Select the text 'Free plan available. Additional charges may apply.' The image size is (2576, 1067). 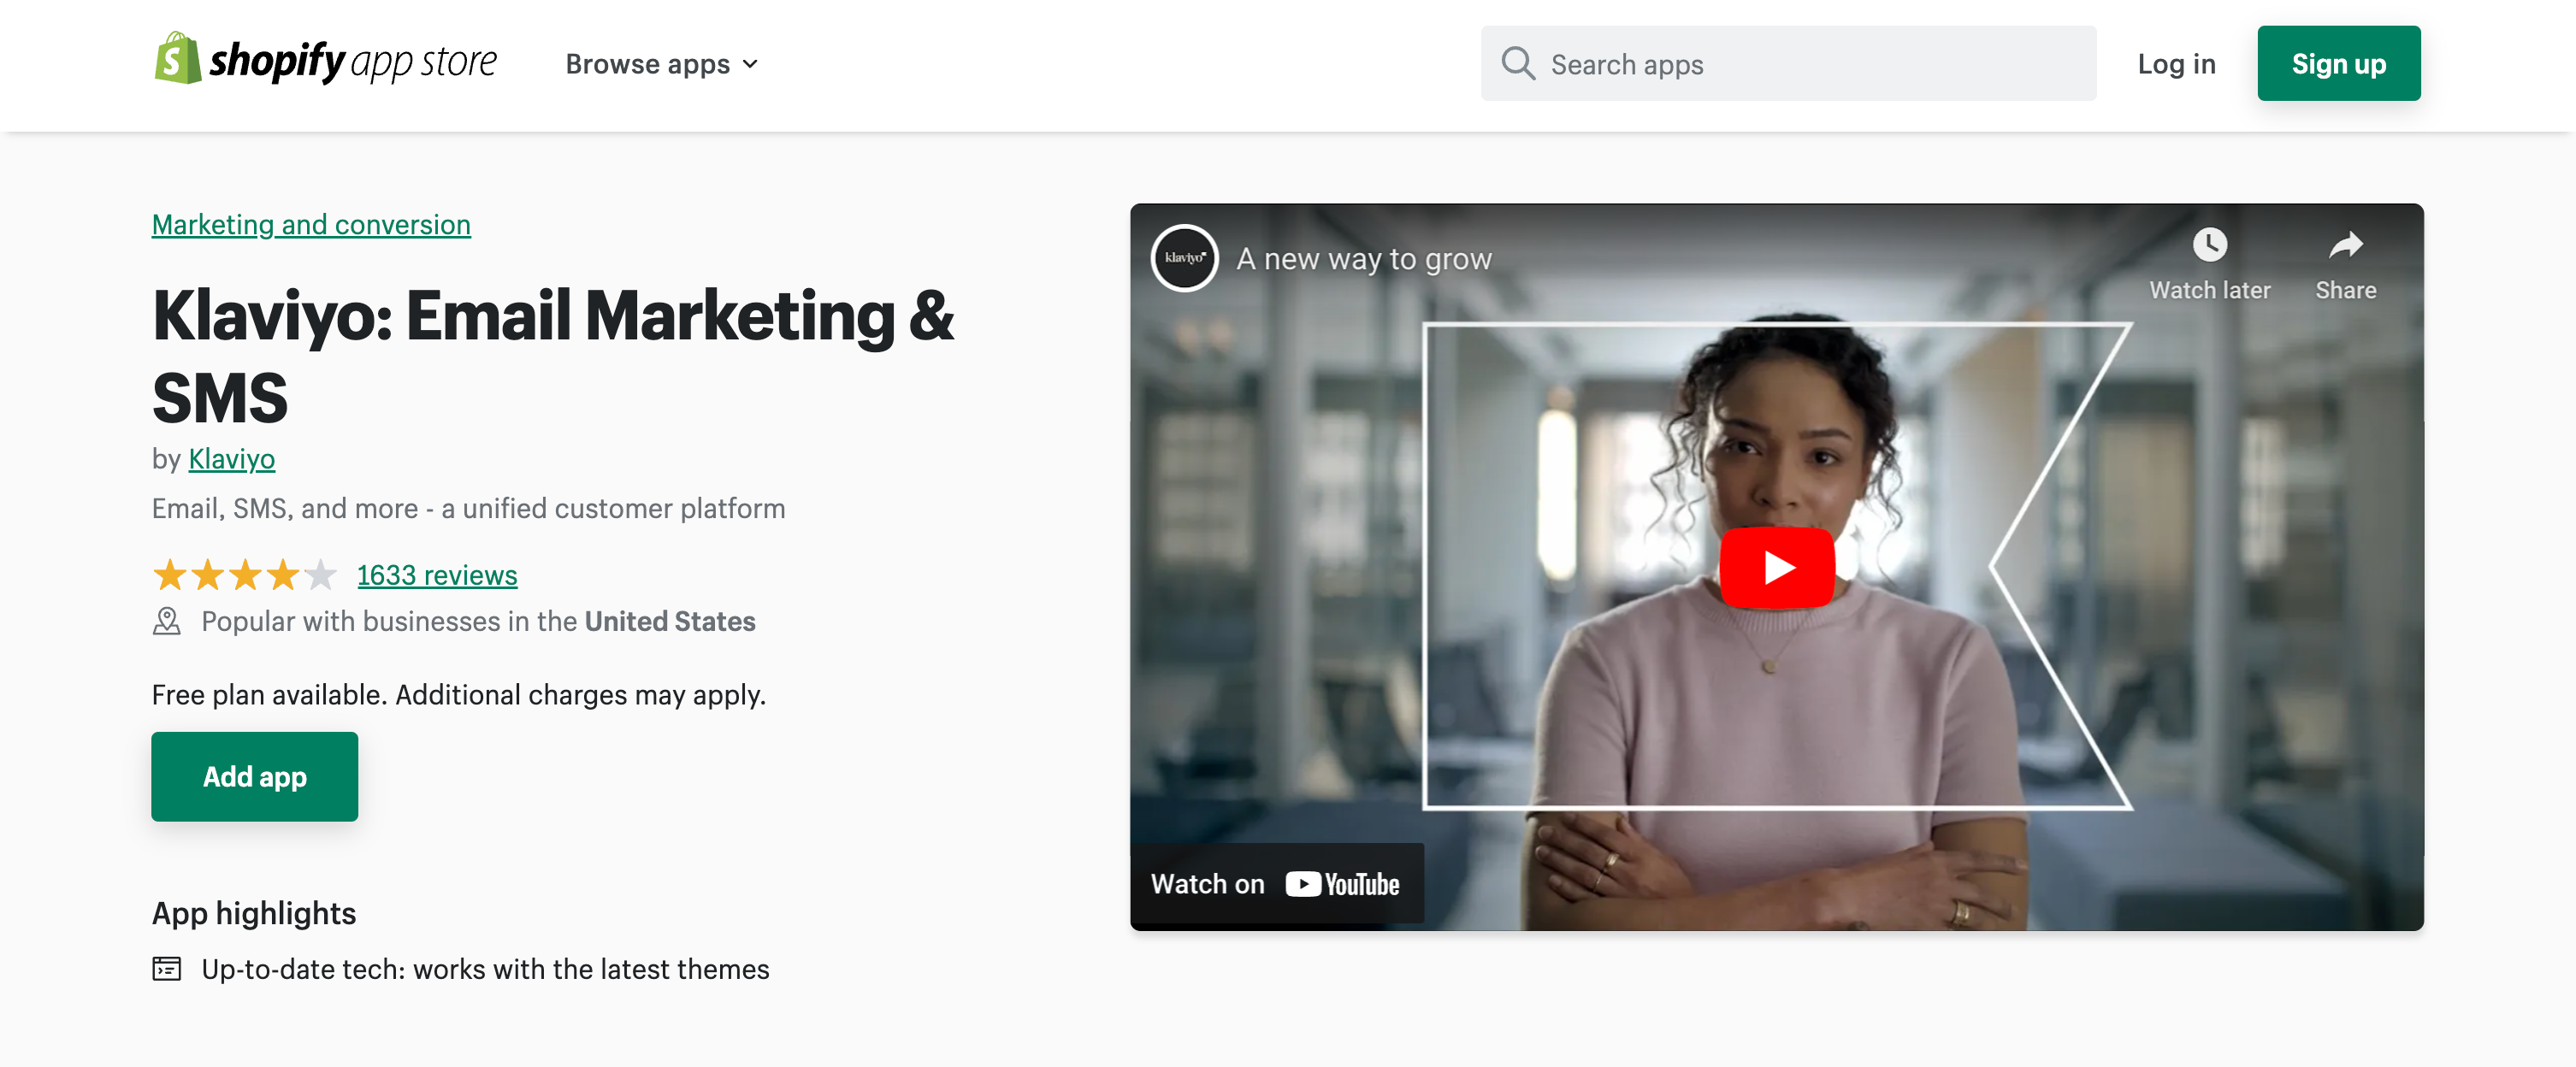(459, 695)
